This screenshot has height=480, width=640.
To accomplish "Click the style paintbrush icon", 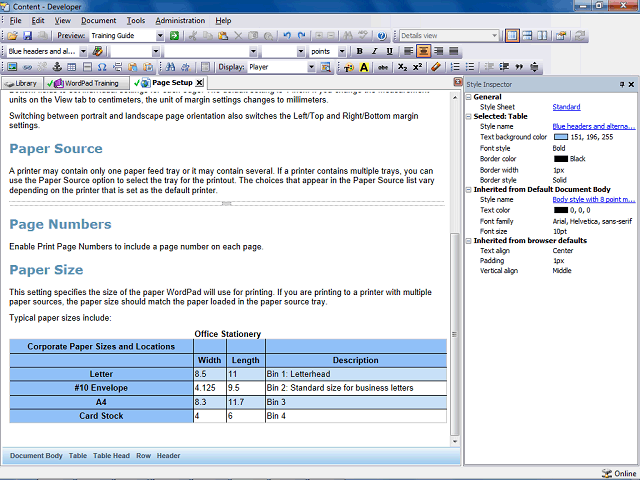I will coord(98,51).
